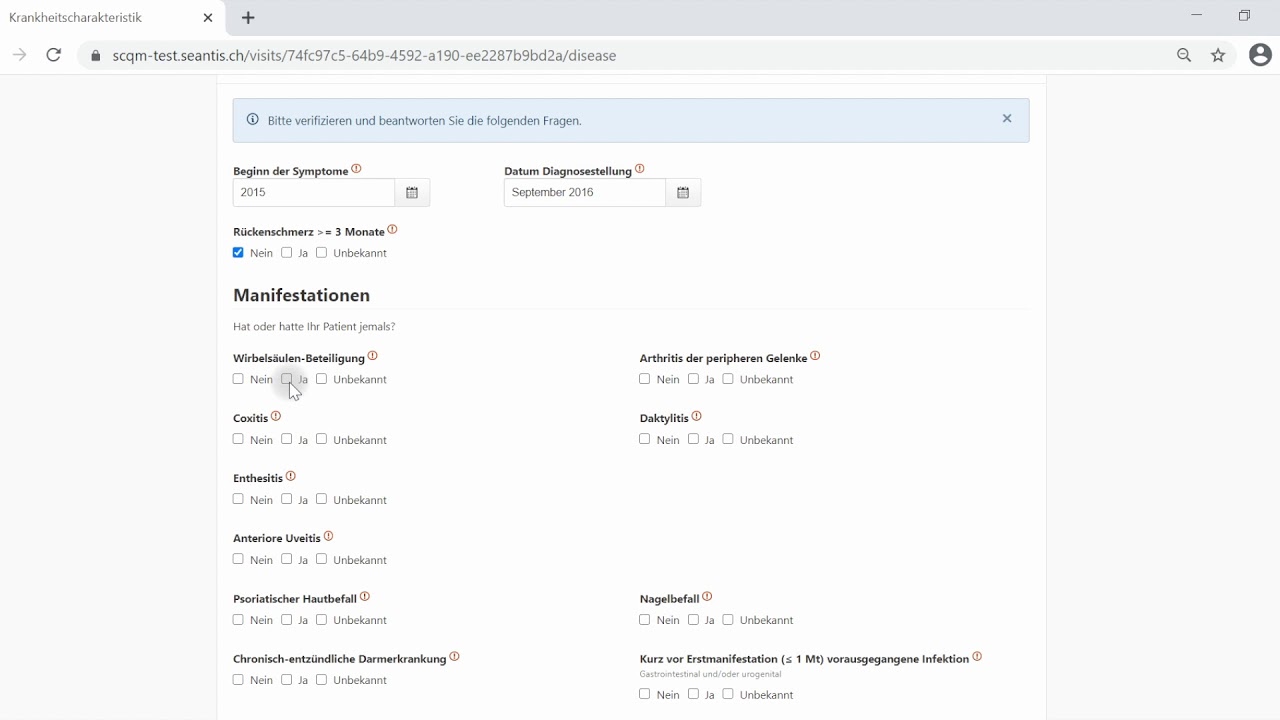The image size is (1280, 720).
Task: Check Ja for Arthritis der peripheren Gelenke
Action: click(x=694, y=378)
